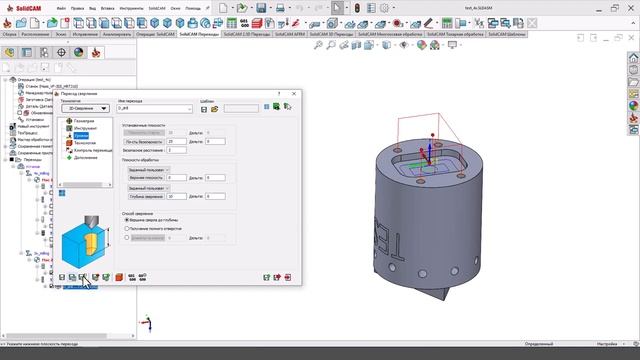Click the drilling depth value field showing 10
The height and width of the screenshot is (360, 640).
click(x=176, y=197)
